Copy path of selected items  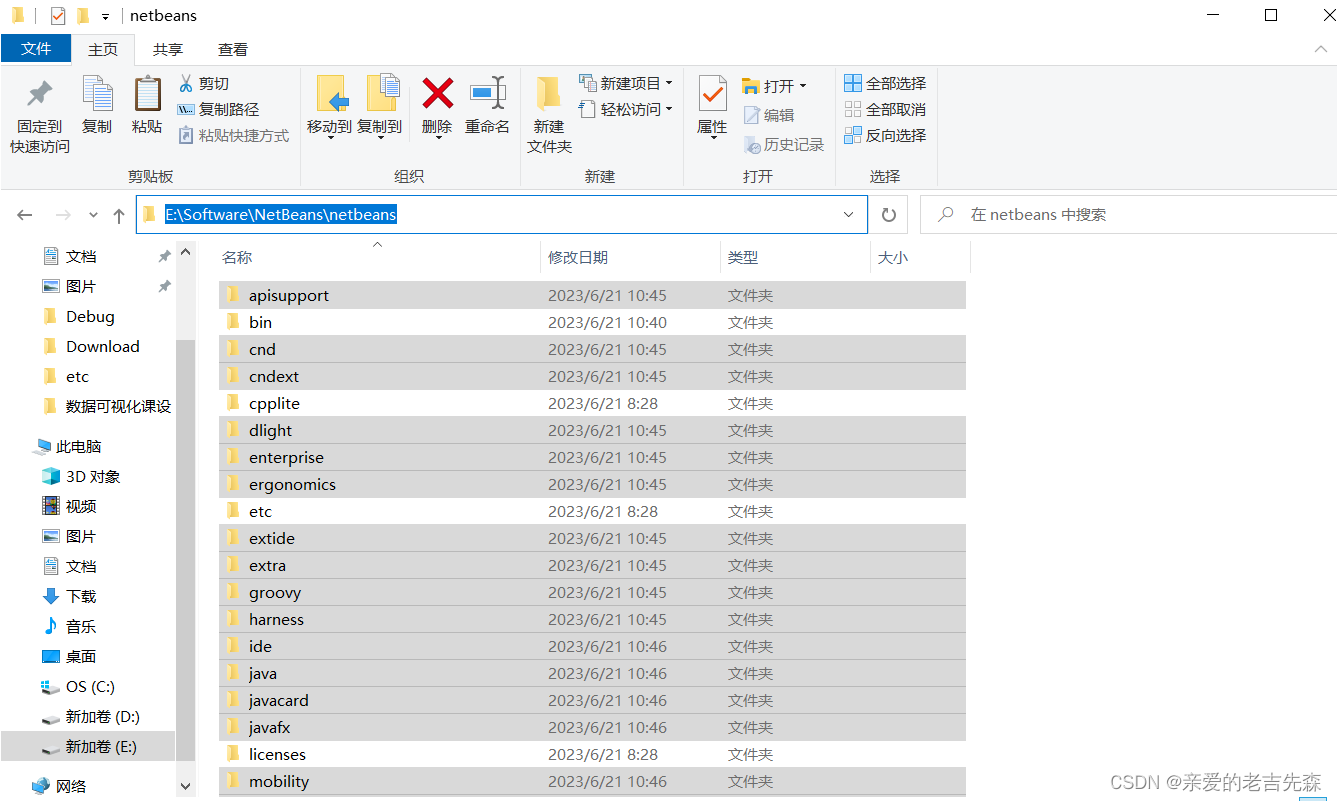pyautogui.click(x=218, y=109)
